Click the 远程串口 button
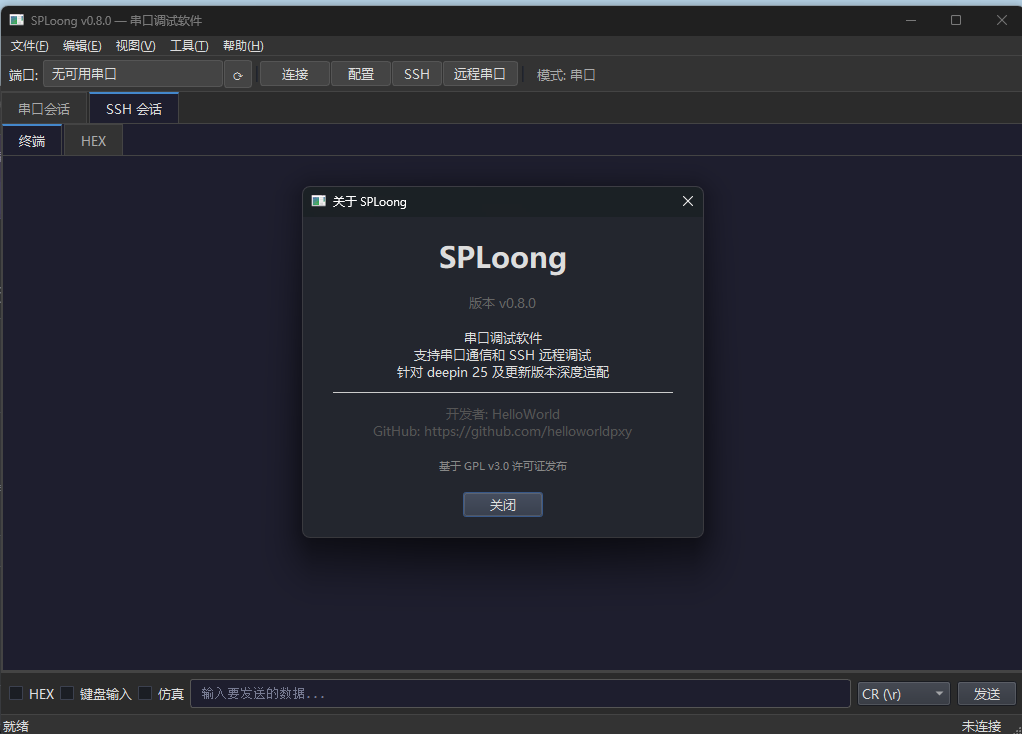This screenshot has width=1022, height=734. pyautogui.click(x=480, y=74)
